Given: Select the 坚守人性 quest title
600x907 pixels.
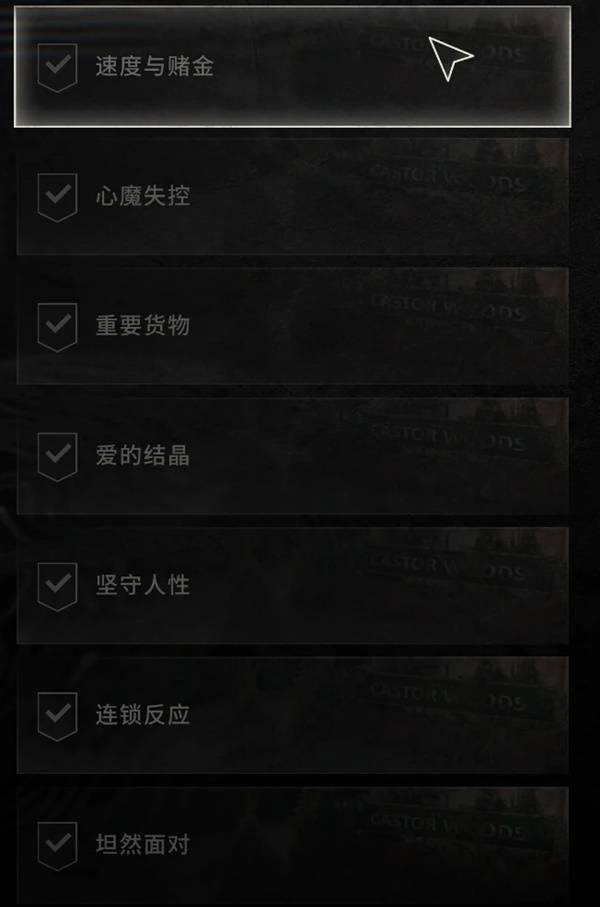Looking at the screenshot, I should [143, 585].
